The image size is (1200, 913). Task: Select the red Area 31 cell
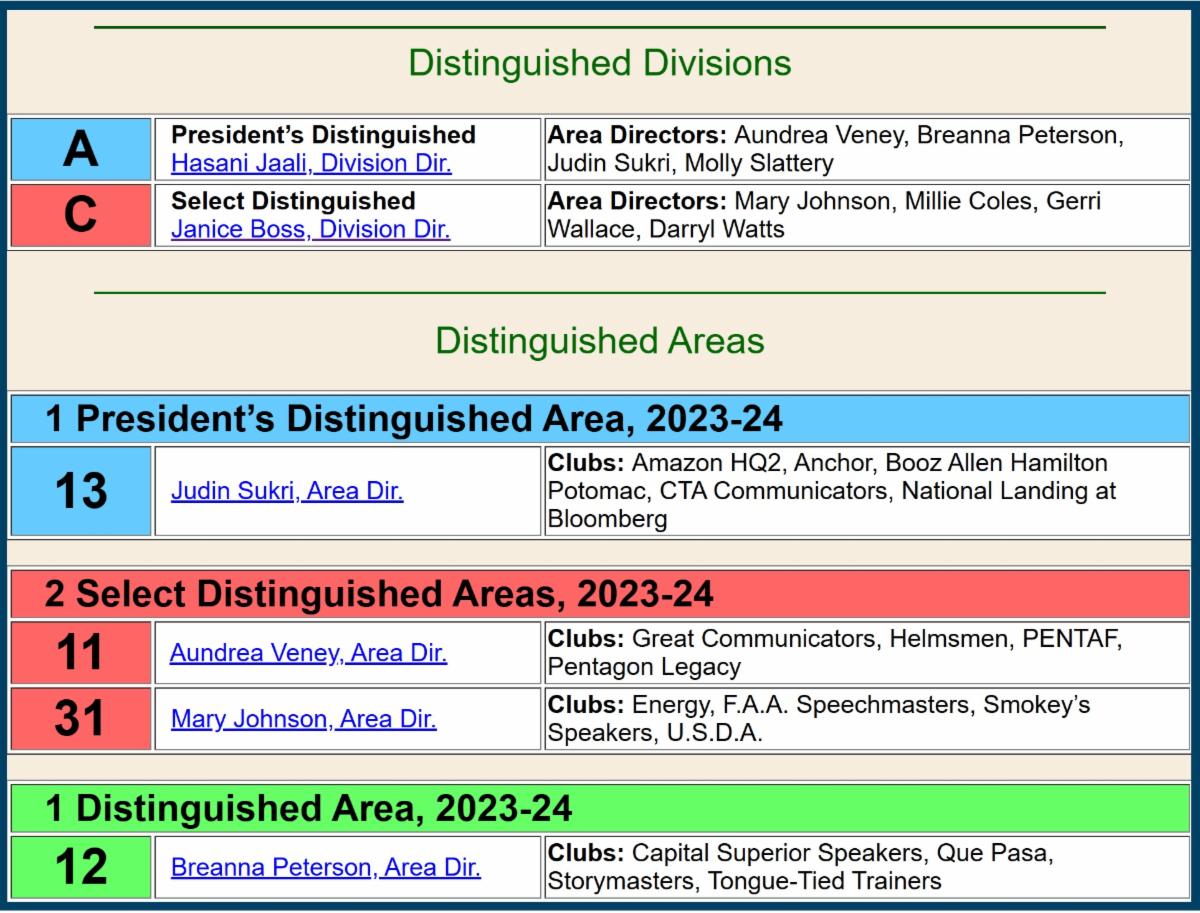point(81,719)
